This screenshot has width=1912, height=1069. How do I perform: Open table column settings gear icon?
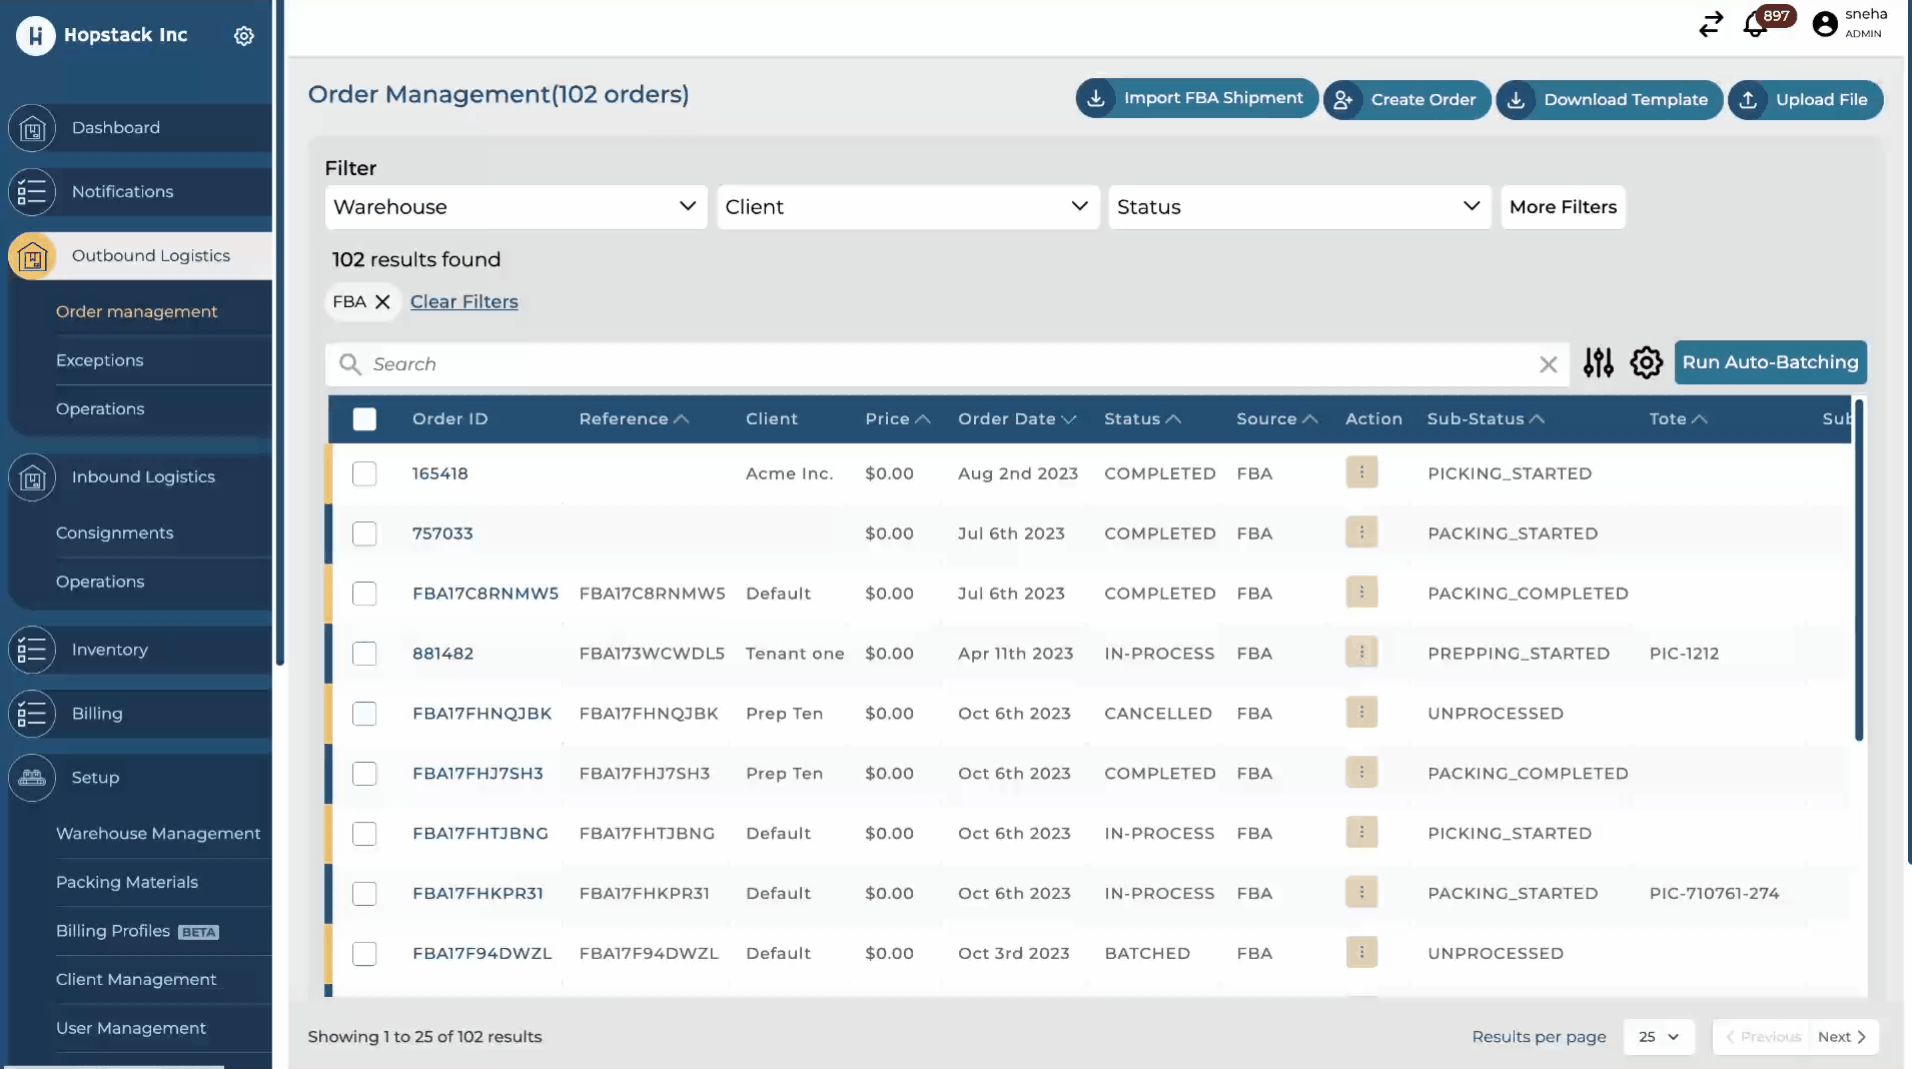[1646, 363]
